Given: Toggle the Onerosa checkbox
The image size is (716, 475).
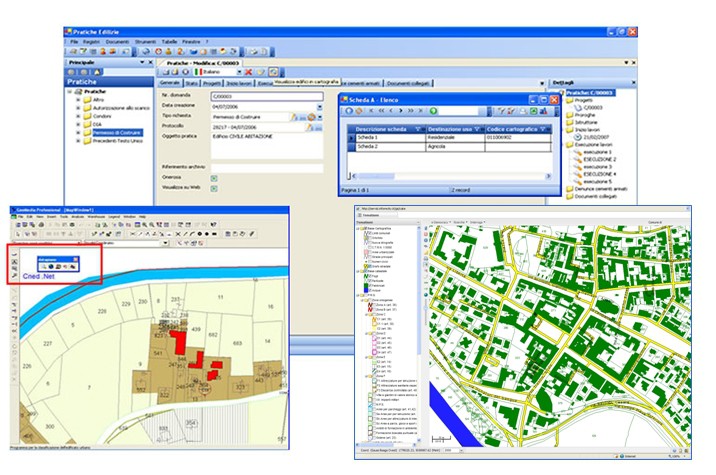Looking at the screenshot, I should pos(214,176).
